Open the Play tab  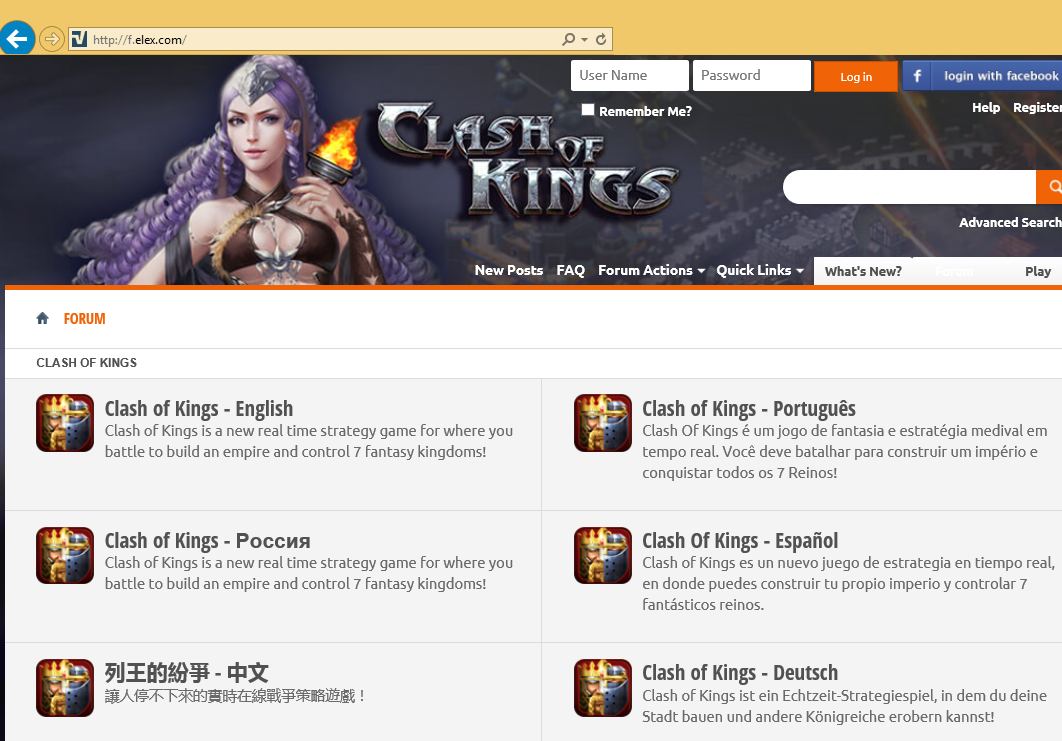click(x=1038, y=272)
